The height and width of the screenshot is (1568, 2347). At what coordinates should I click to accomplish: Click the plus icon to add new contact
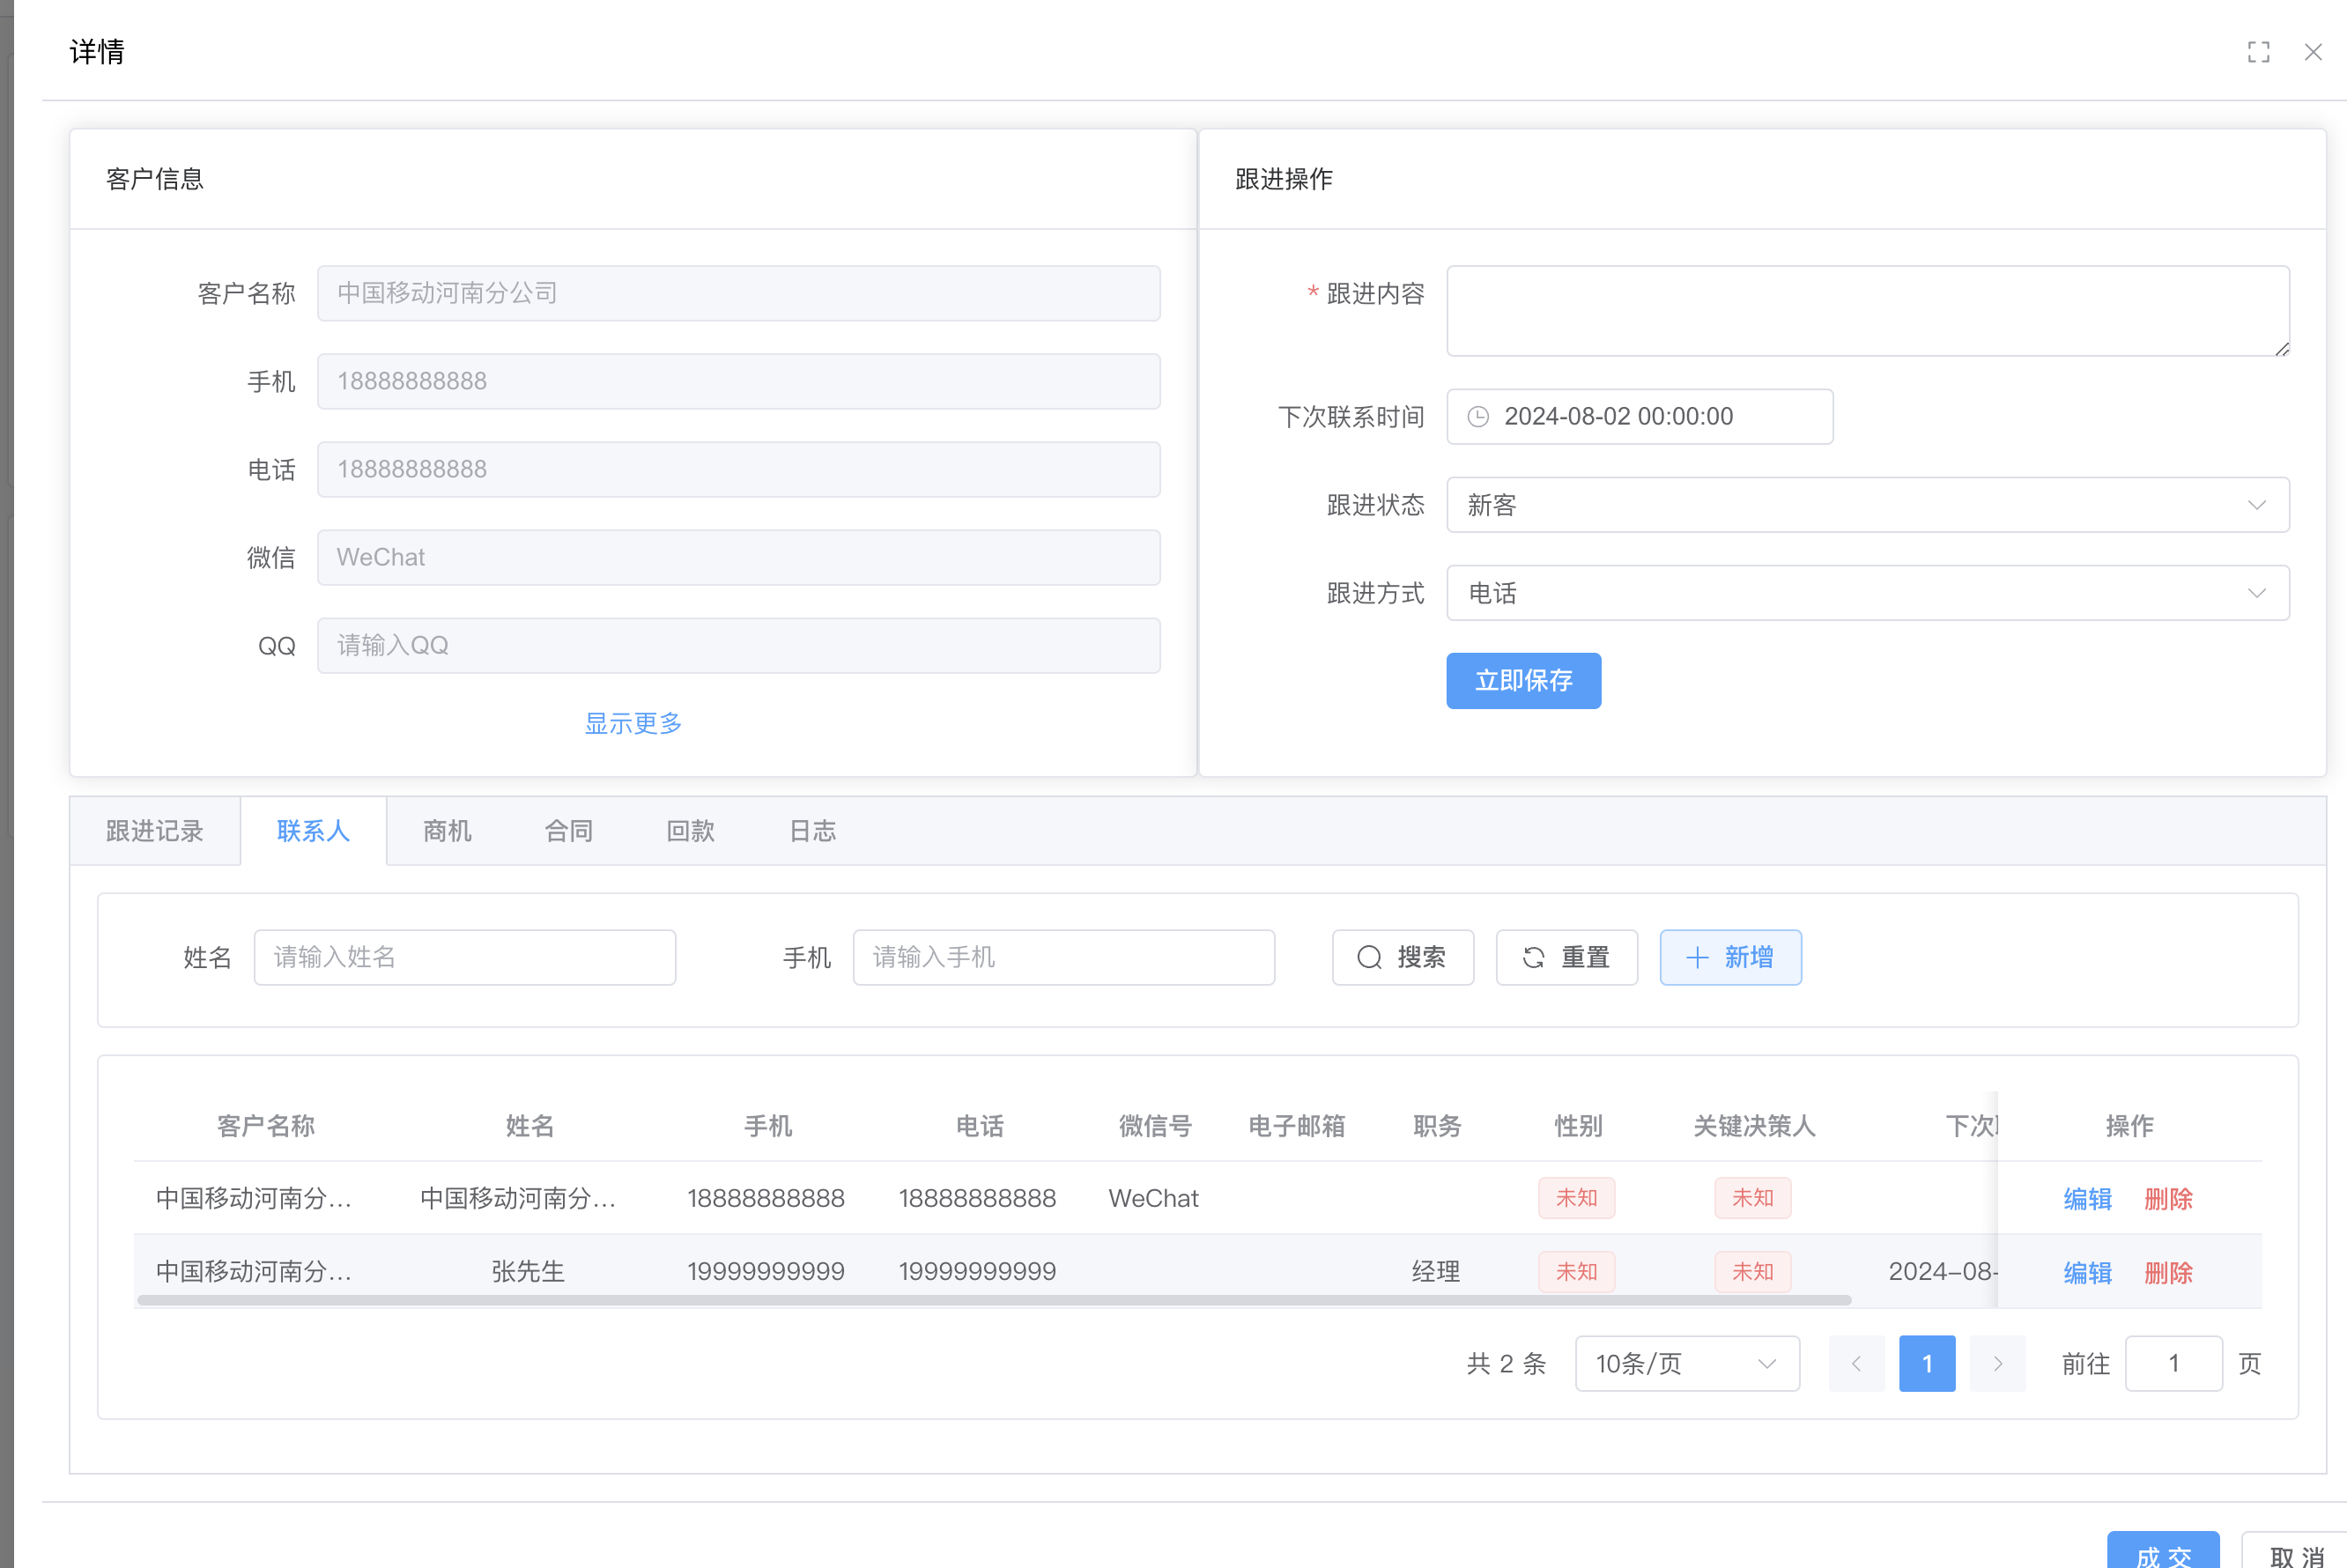(x=1698, y=957)
